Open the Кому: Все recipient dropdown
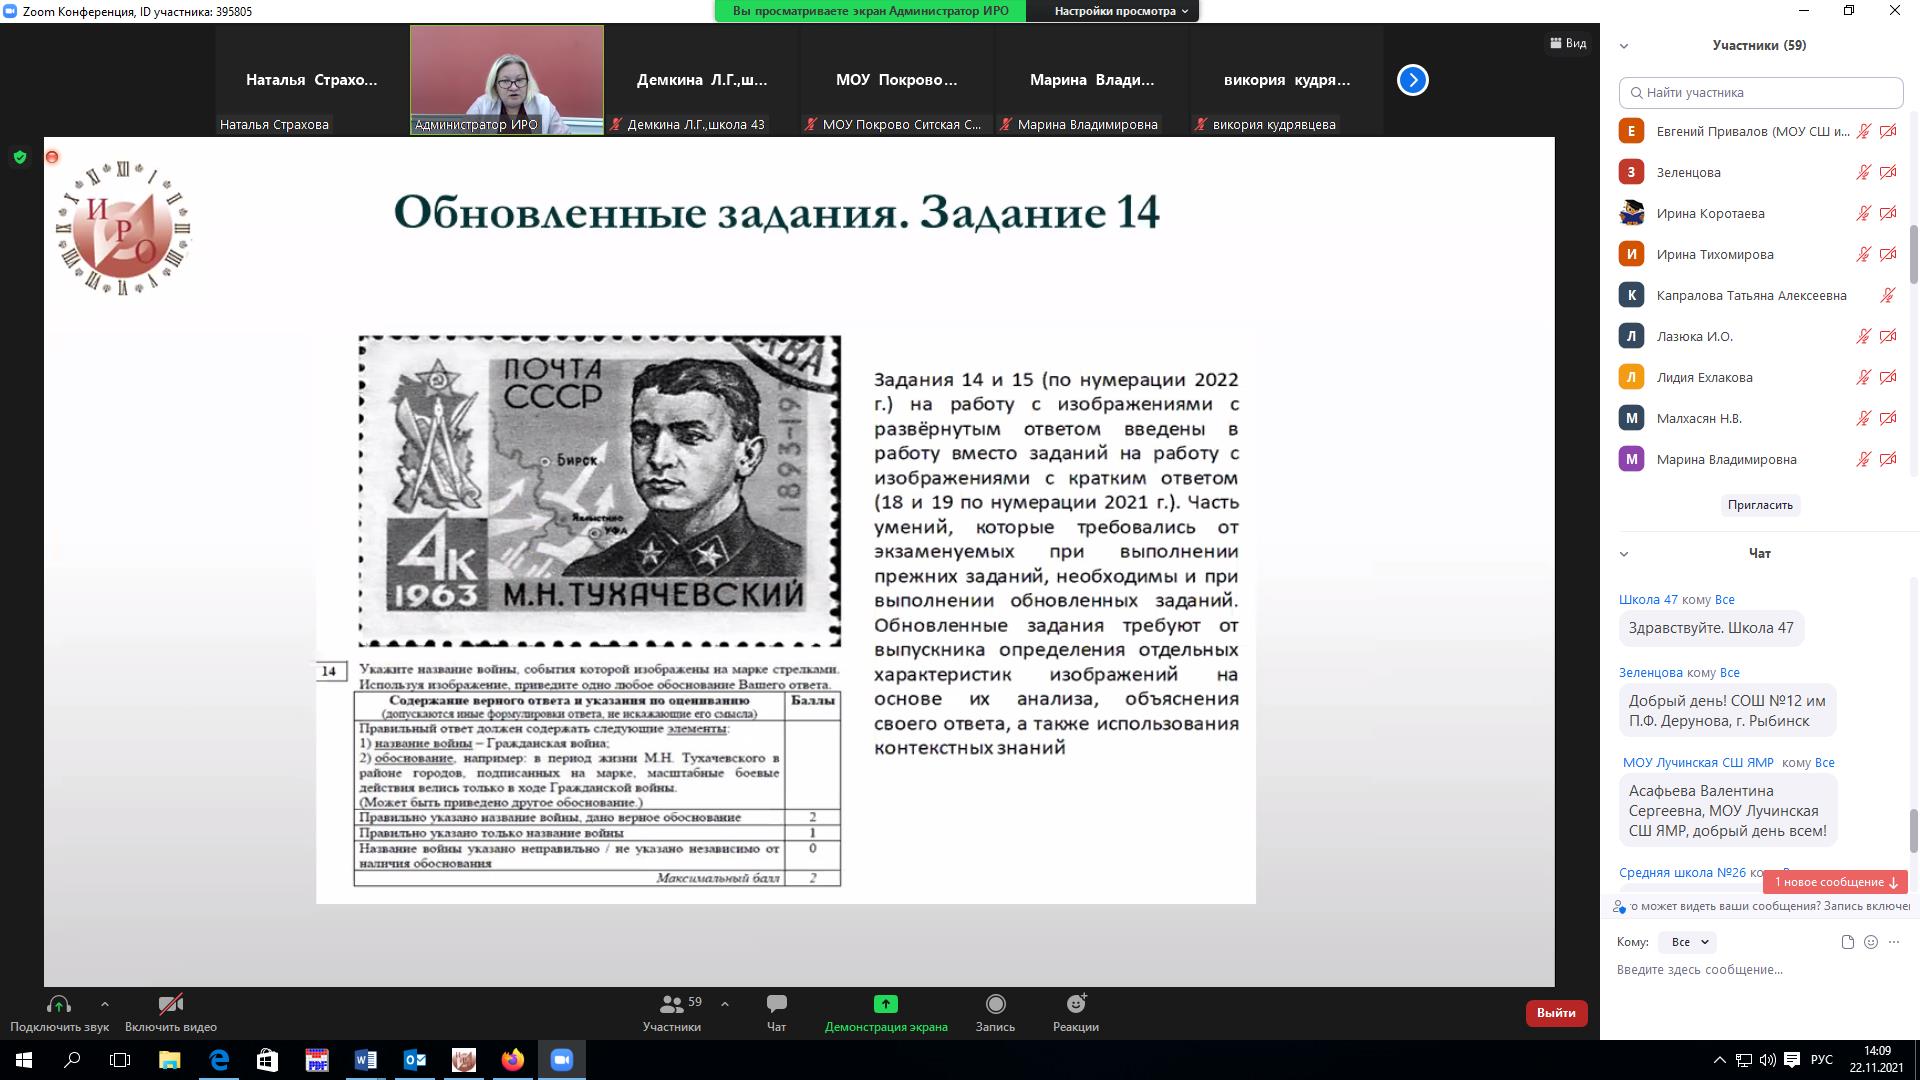 (1687, 942)
